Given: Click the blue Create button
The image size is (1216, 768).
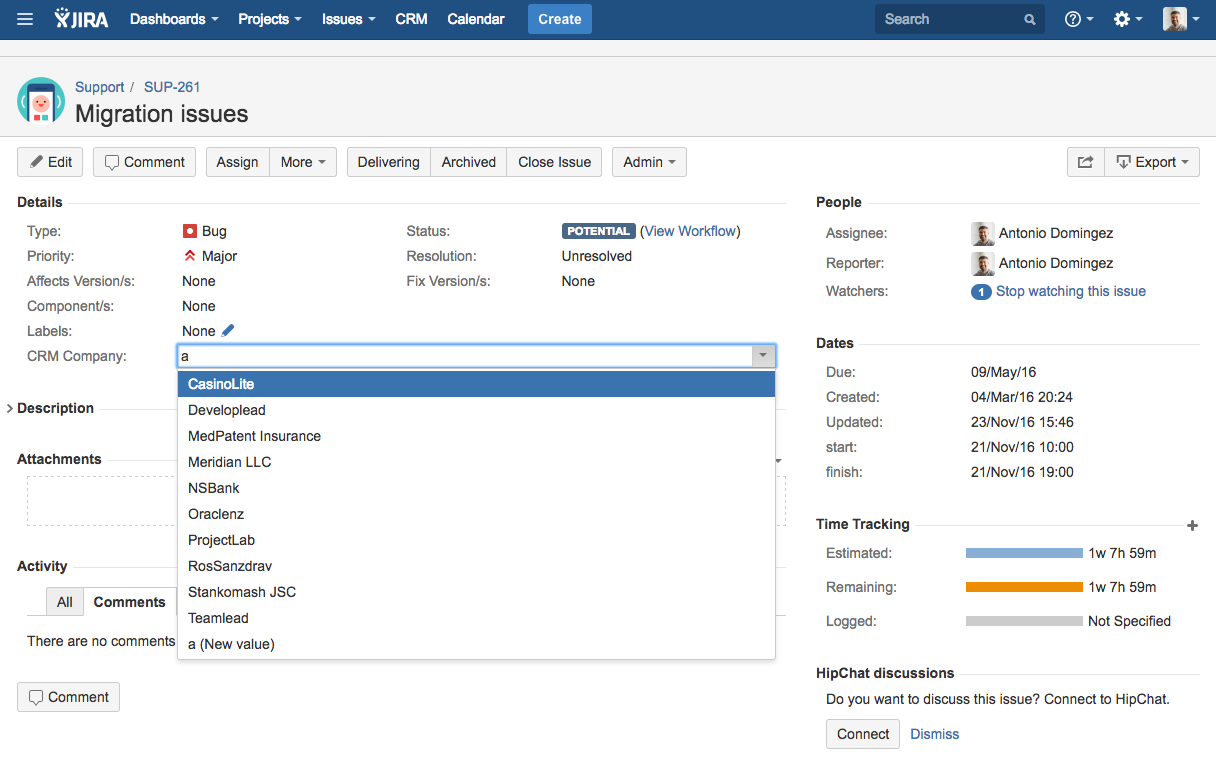Looking at the screenshot, I should [559, 19].
